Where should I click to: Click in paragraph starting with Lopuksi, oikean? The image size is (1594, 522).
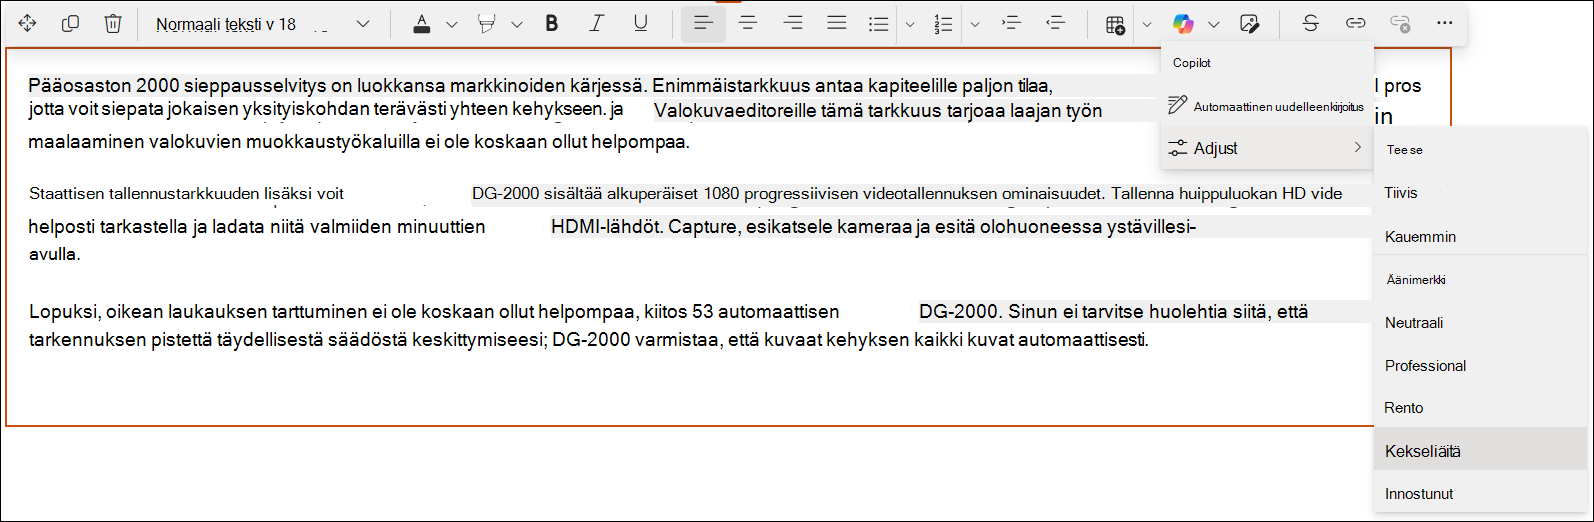669,326
